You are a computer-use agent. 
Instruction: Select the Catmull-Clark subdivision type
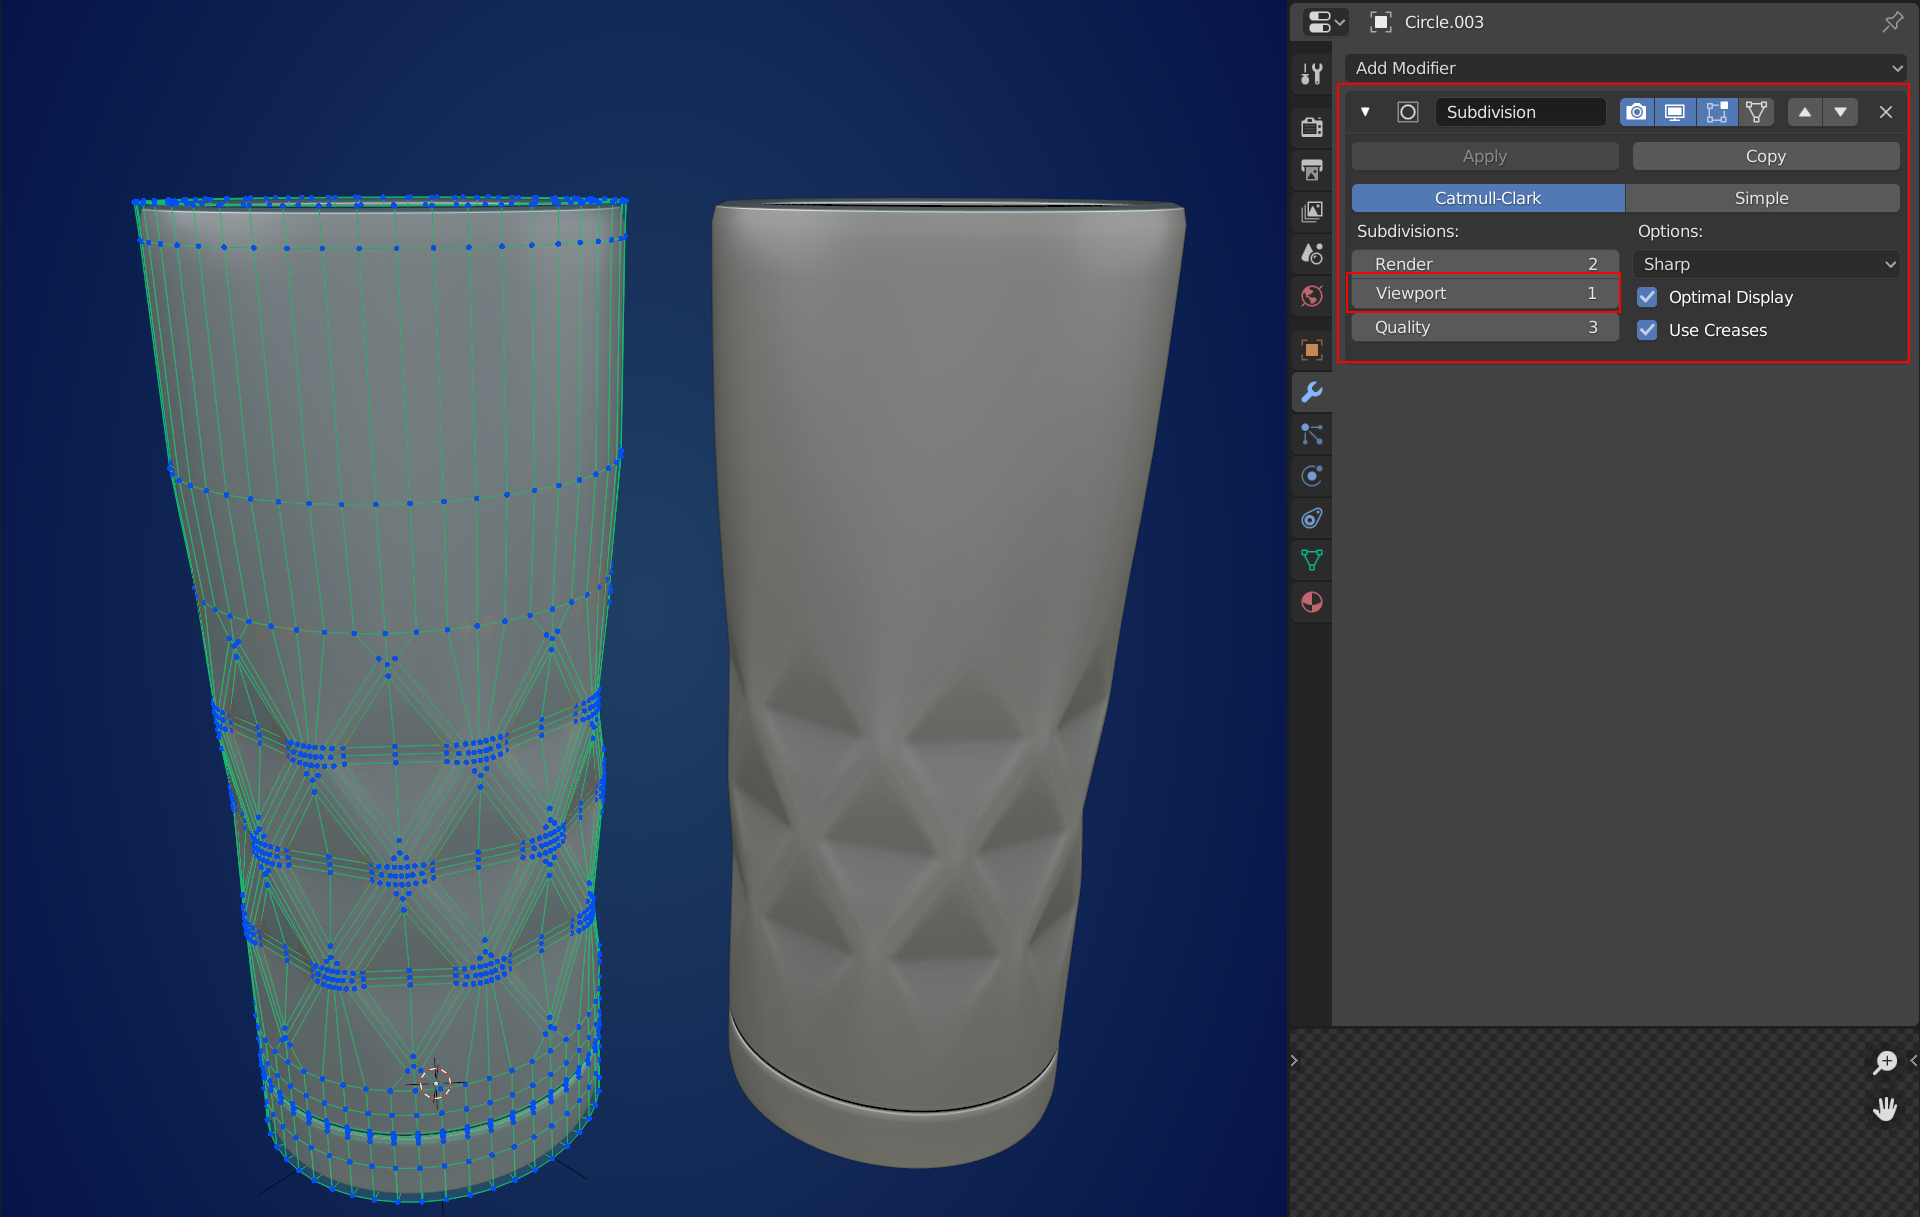pos(1487,198)
